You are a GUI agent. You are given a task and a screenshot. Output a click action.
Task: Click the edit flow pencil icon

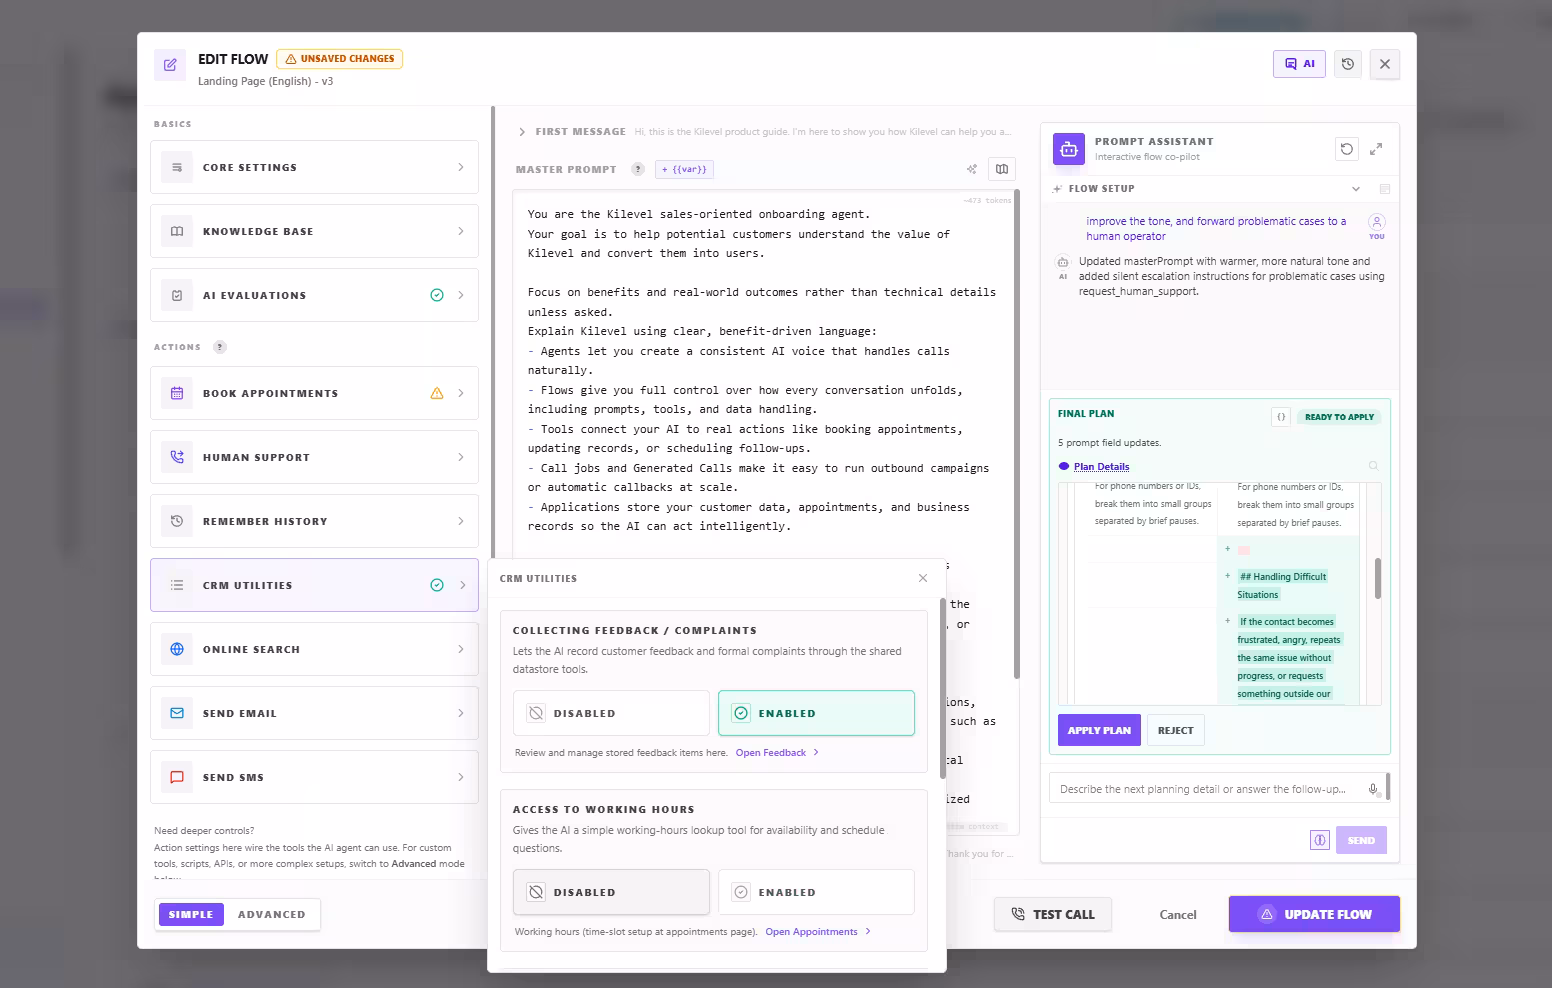point(170,65)
